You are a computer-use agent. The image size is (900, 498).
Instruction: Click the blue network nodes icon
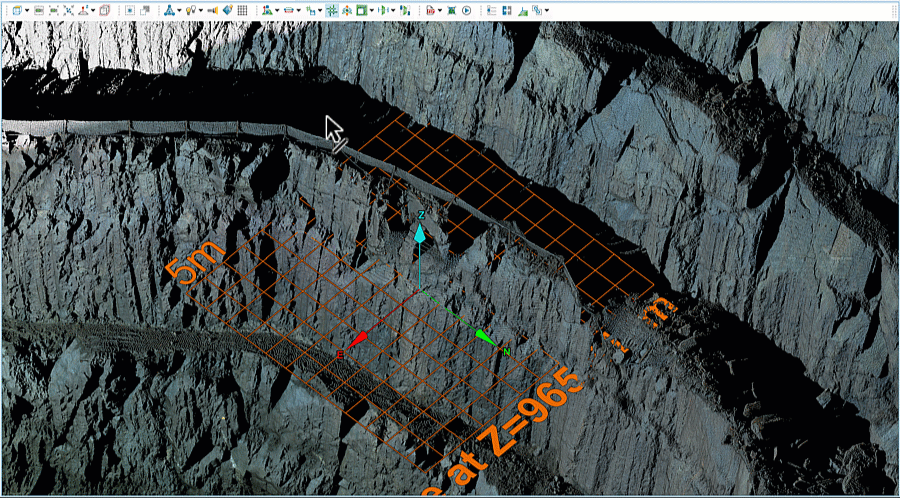click(x=168, y=10)
